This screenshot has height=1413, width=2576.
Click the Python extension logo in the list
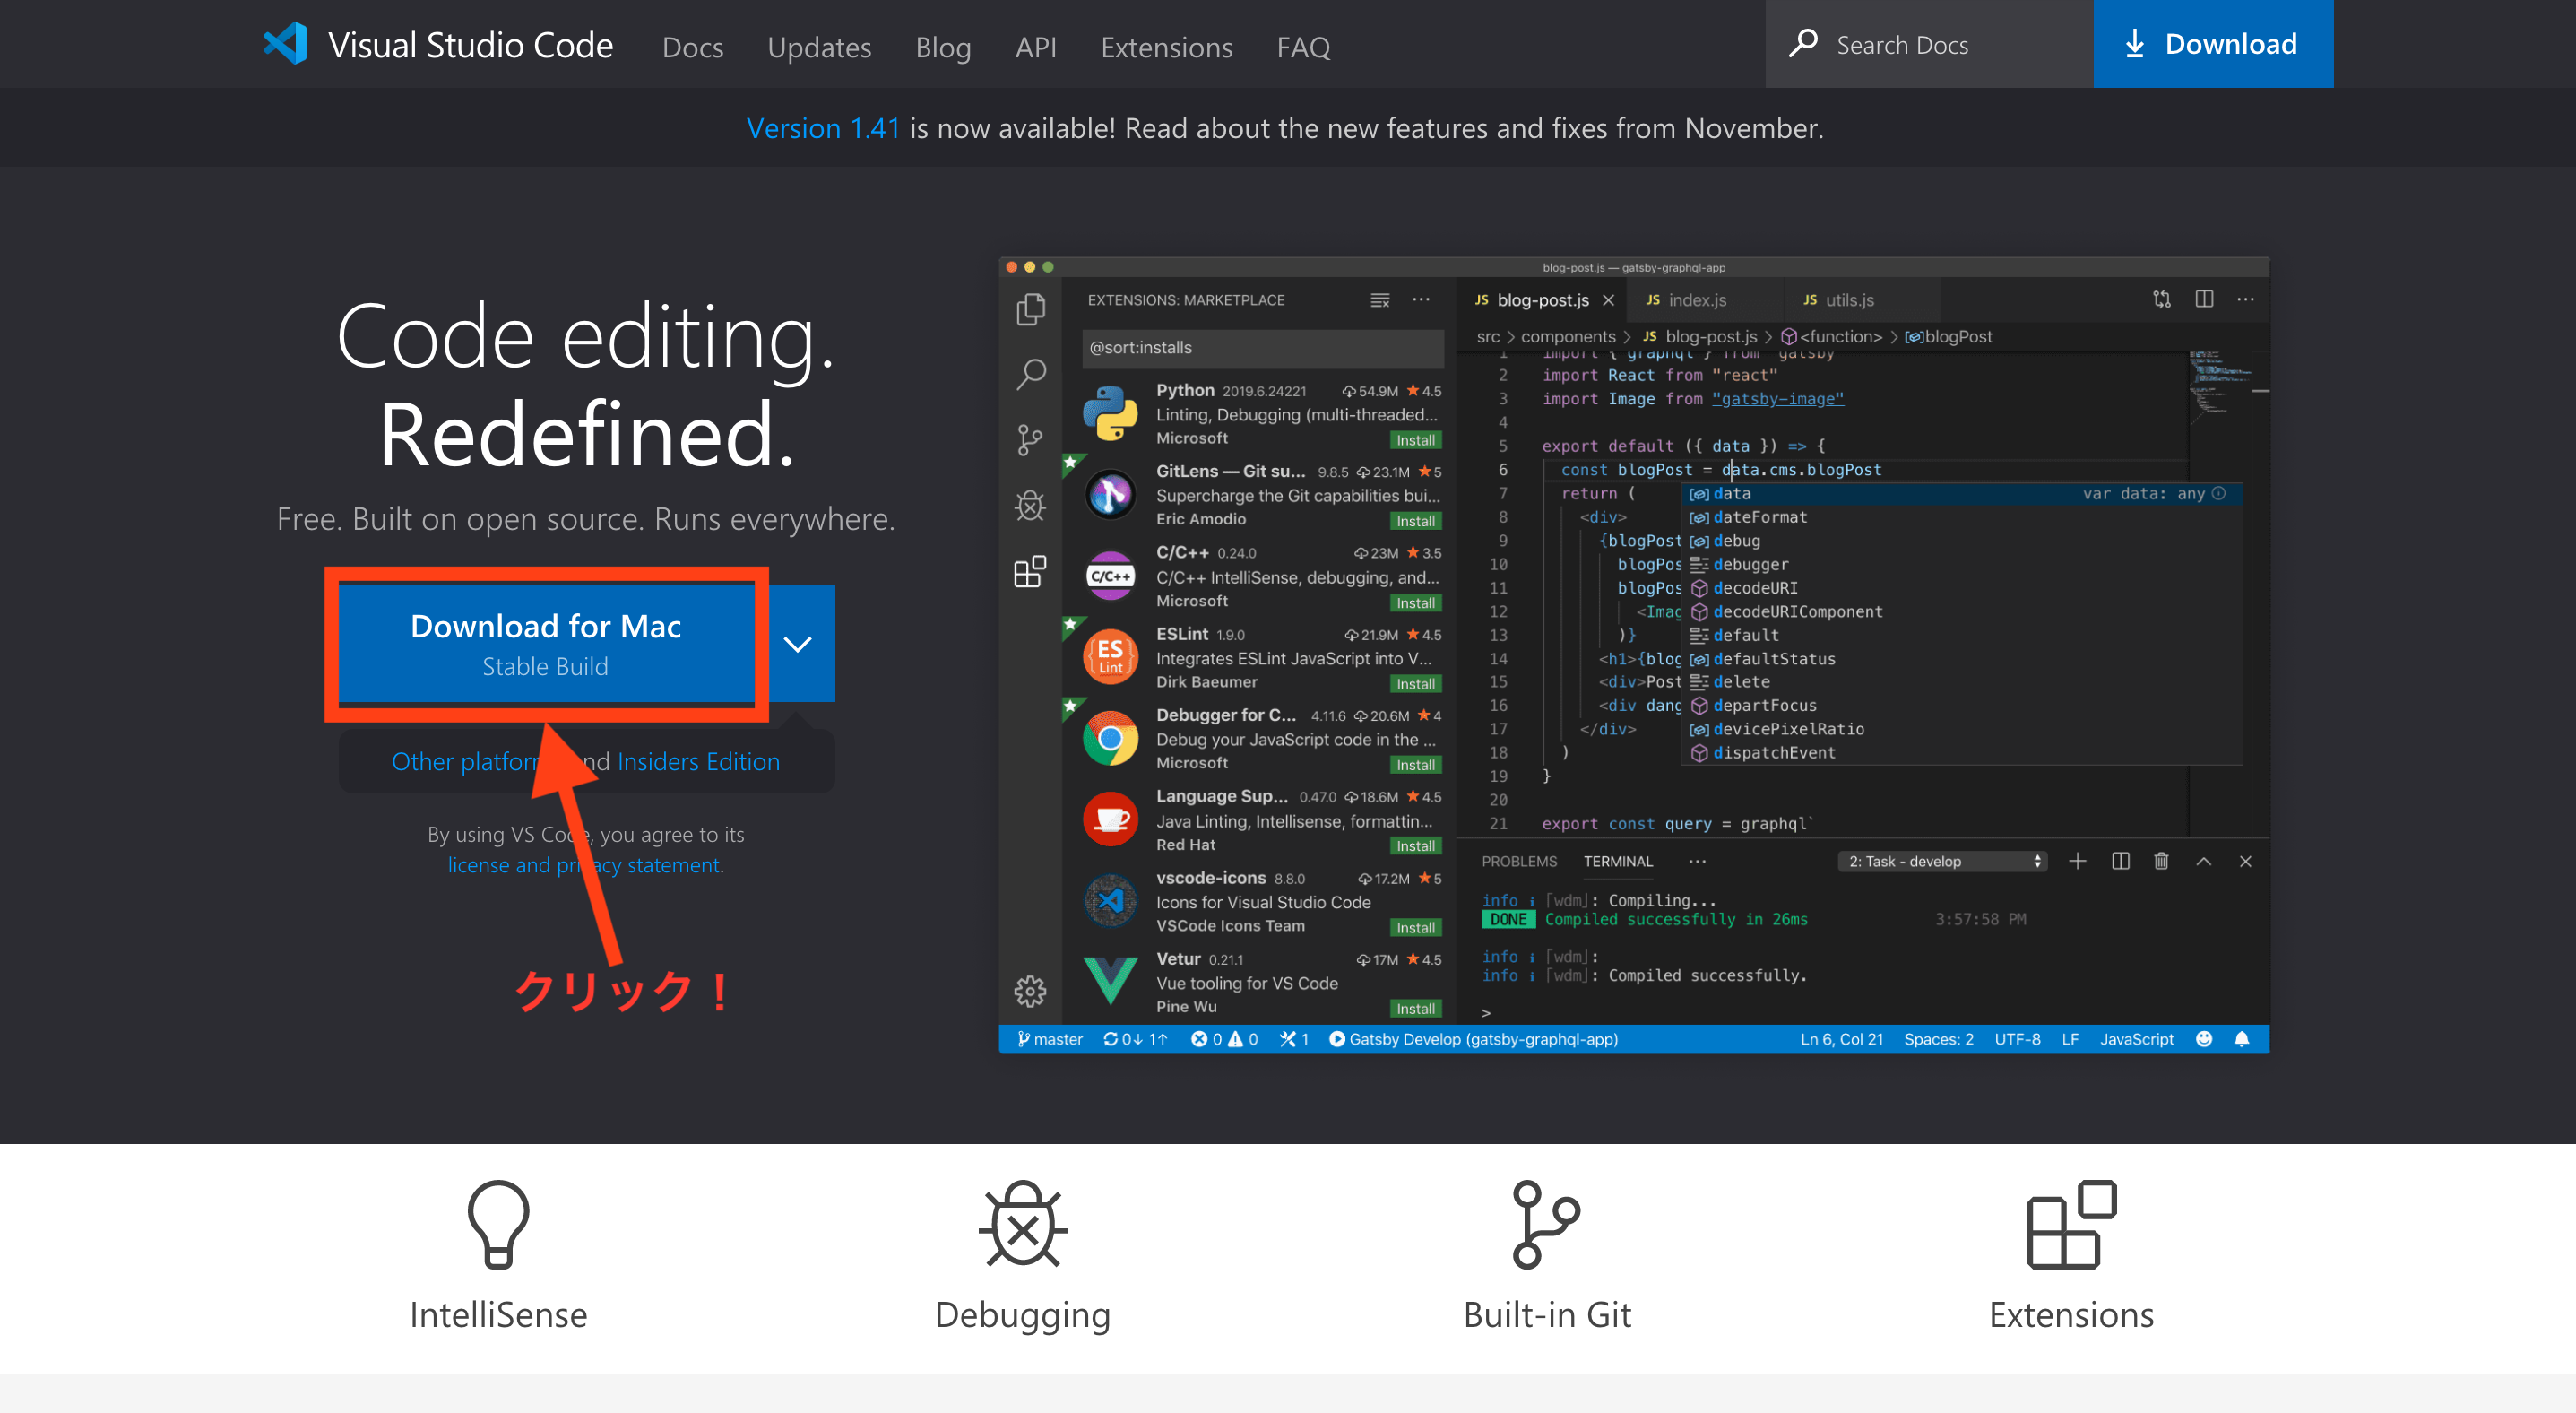(x=1110, y=413)
